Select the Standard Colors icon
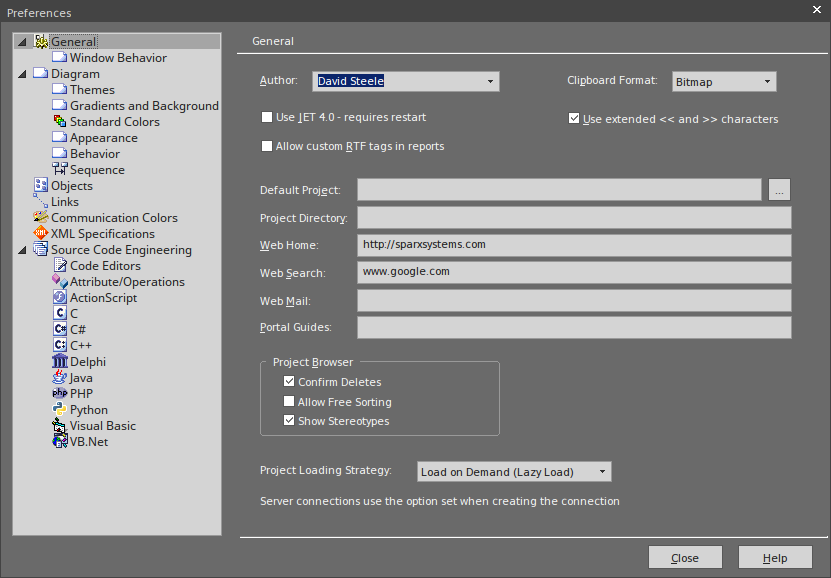831x578 pixels. pos(59,122)
